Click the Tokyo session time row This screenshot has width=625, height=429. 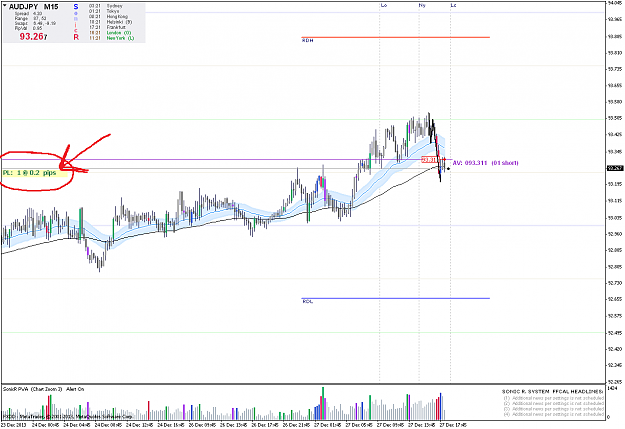[x=104, y=11]
